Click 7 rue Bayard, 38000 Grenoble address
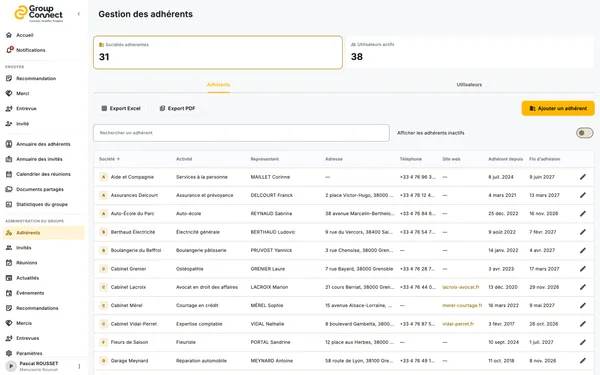The image size is (600, 375). click(x=359, y=269)
